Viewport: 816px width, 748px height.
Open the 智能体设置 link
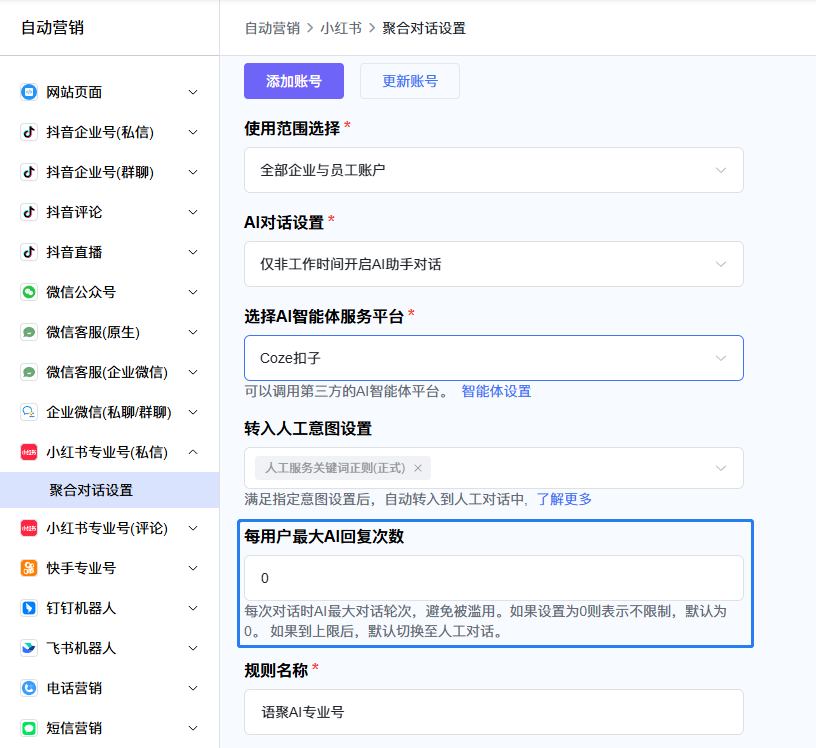[496, 391]
